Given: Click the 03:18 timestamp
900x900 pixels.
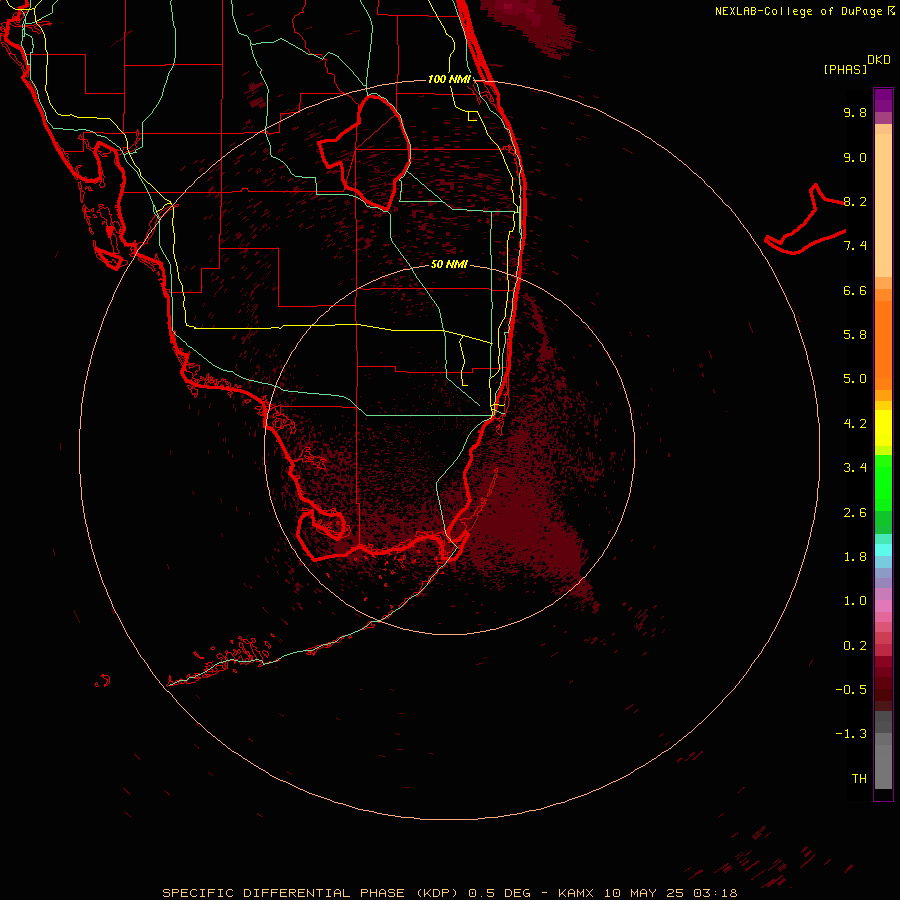Looking at the screenshot, I should [715, 893].
